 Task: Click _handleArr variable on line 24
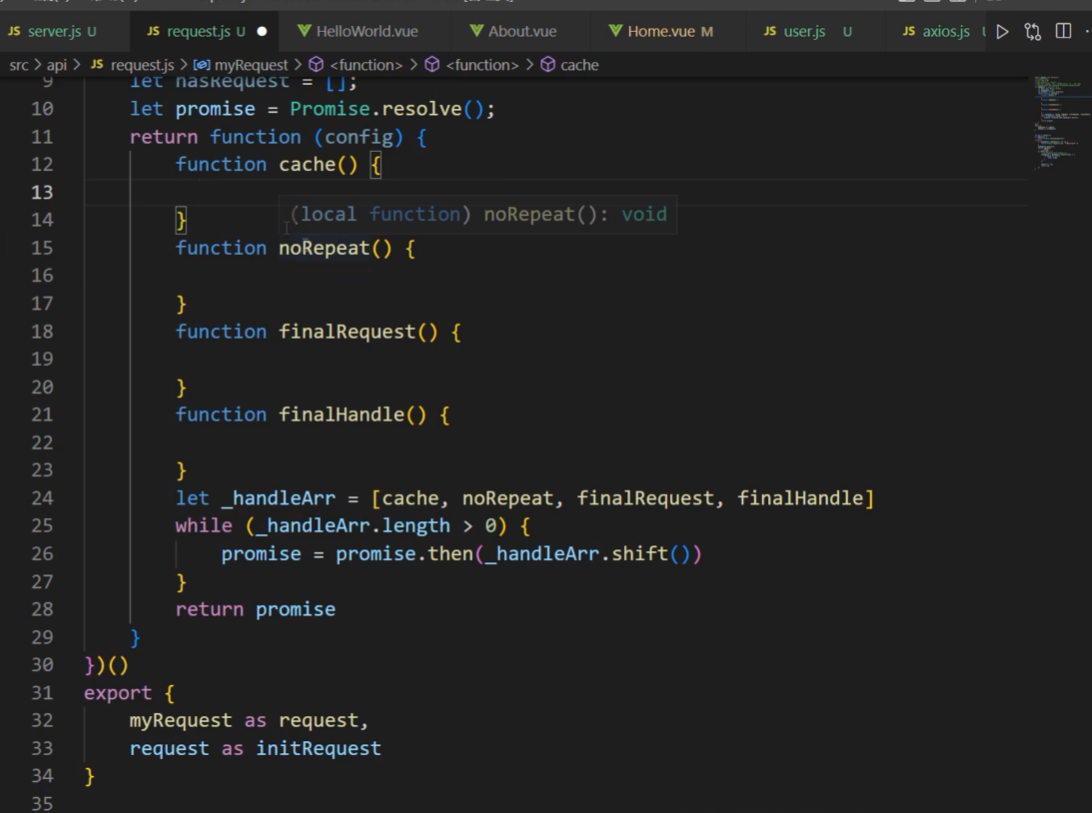[x=278, y=498]
